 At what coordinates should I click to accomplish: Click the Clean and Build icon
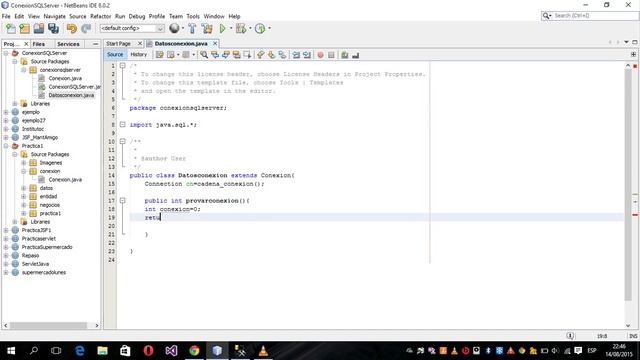coord(207,29)
